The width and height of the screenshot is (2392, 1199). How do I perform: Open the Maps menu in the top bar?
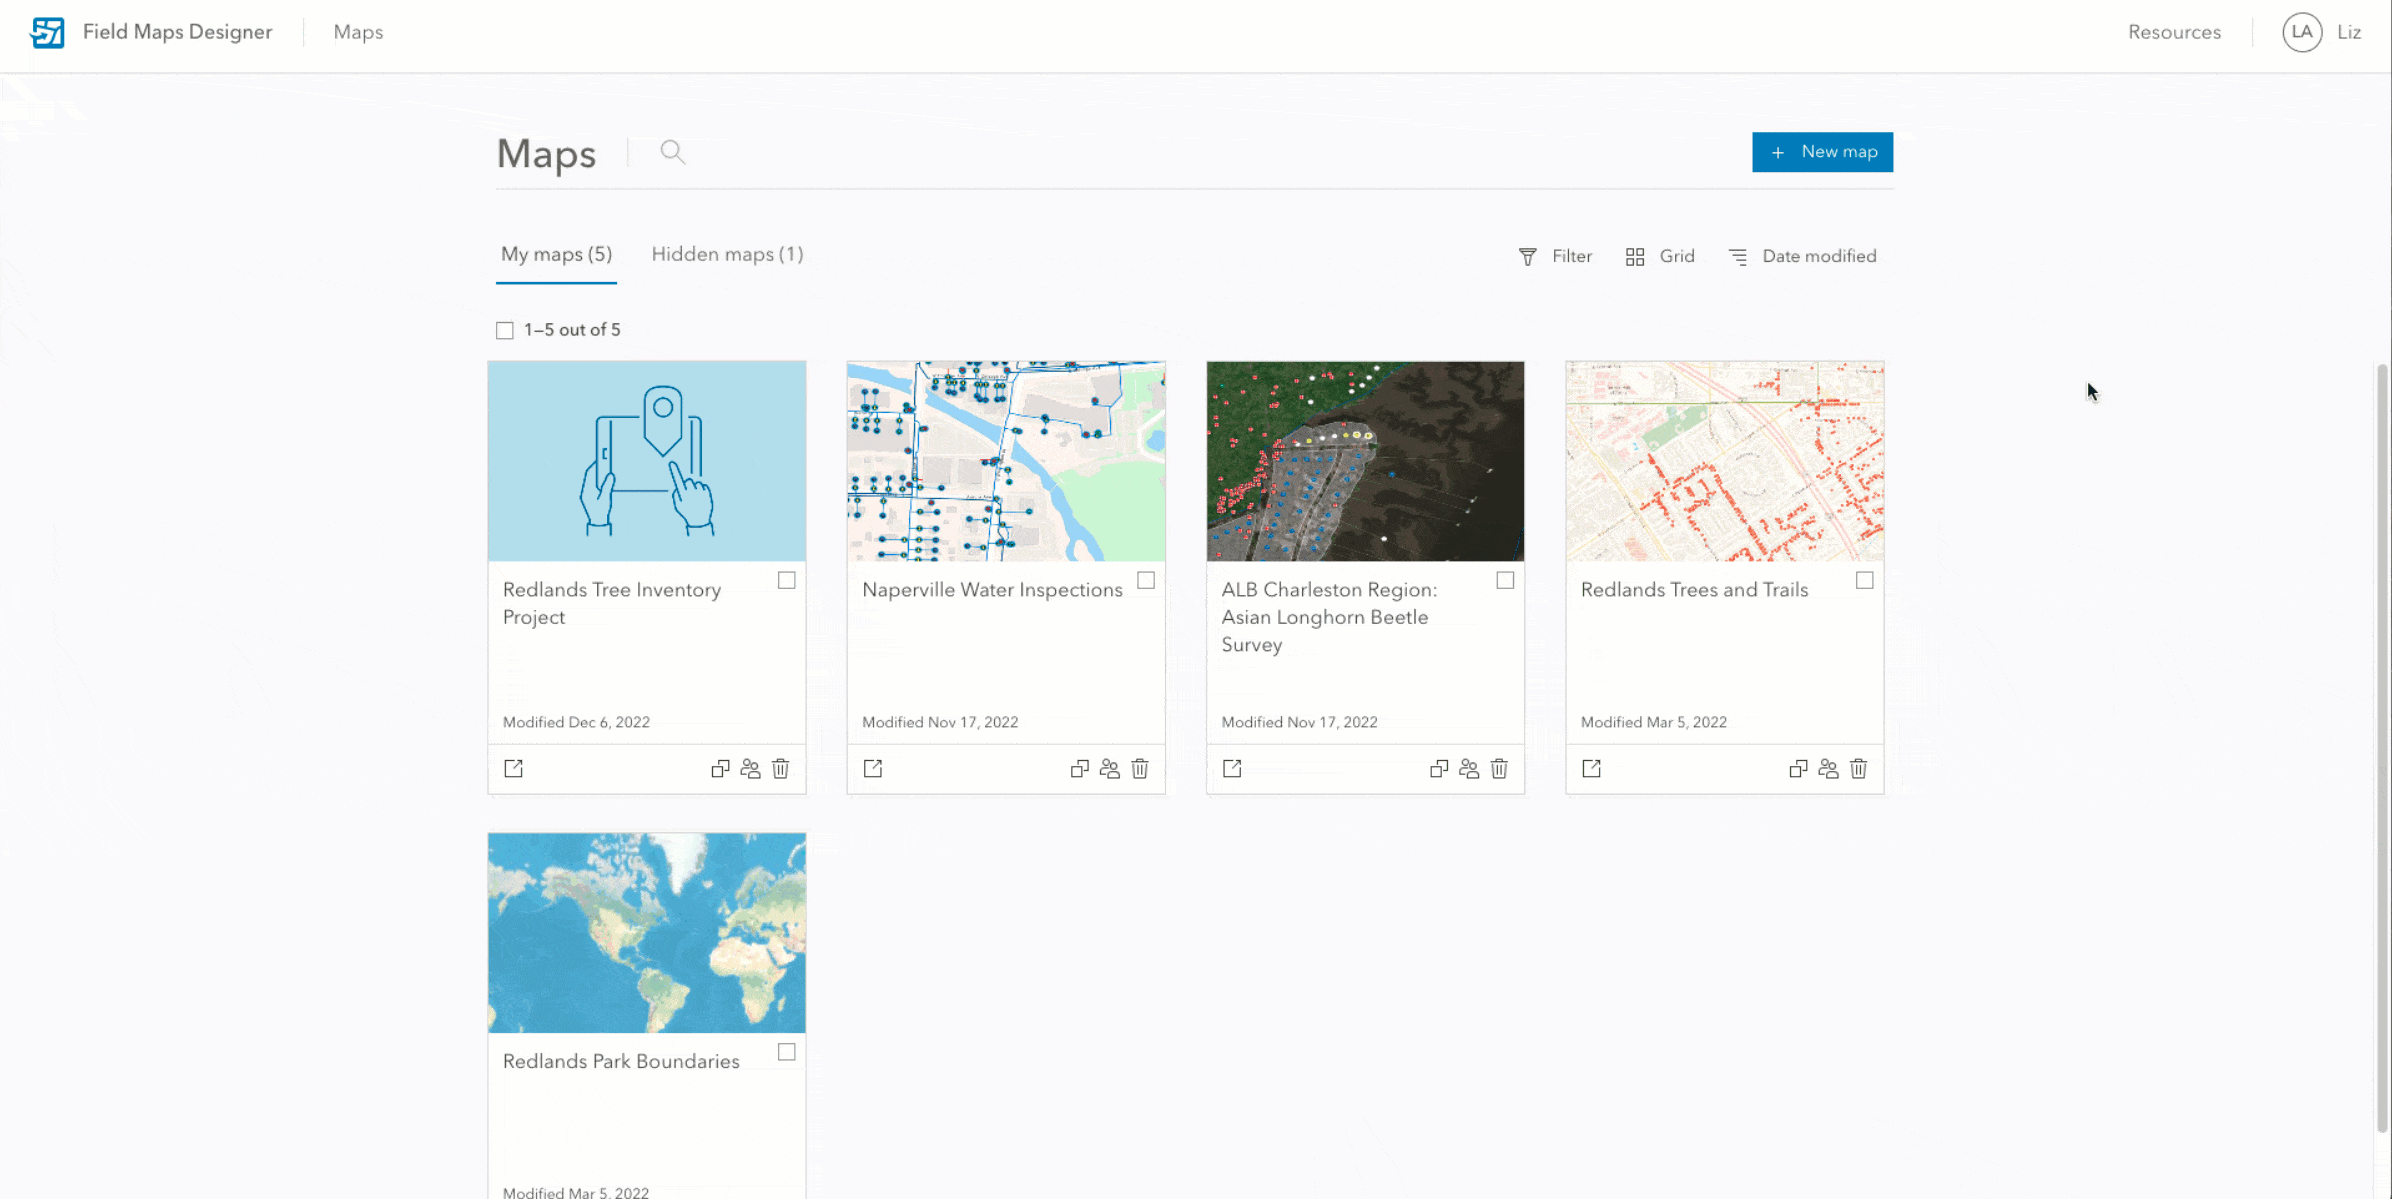pyautogui.click(x=358, y=32)
